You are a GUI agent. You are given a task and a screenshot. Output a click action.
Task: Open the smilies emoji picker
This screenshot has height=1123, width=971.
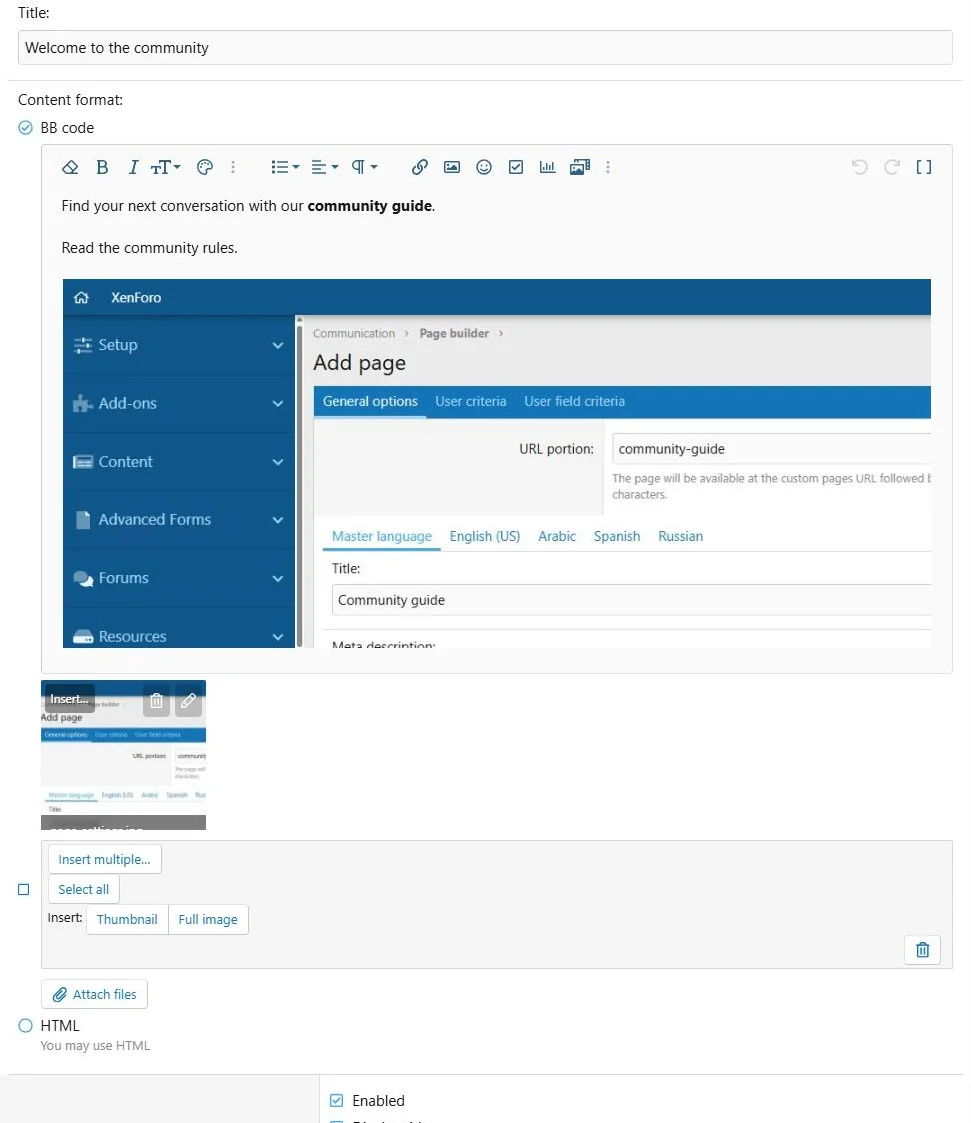[484, 167]
